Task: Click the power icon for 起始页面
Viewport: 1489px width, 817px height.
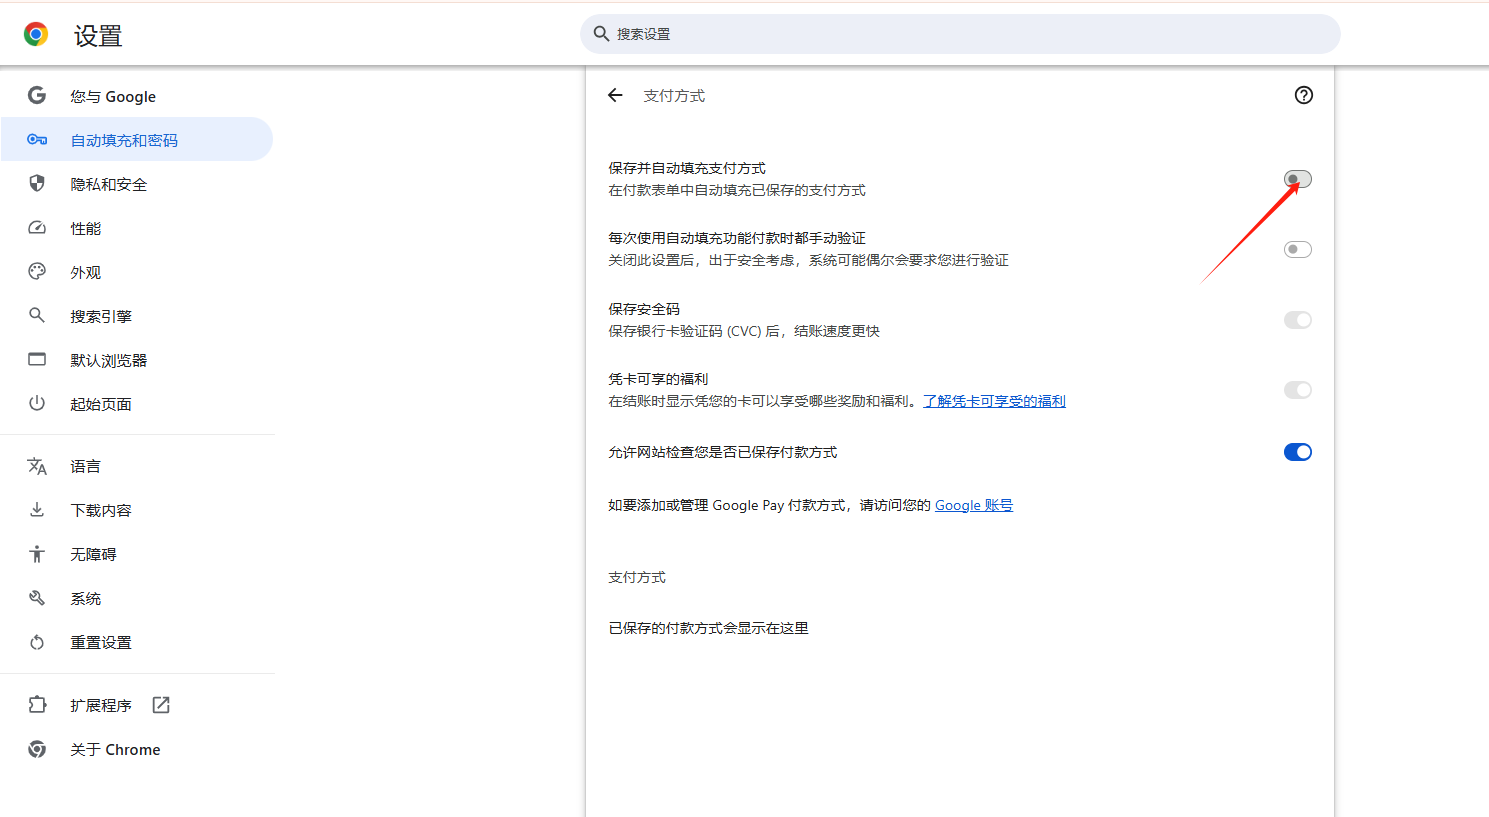Action: 37,403
